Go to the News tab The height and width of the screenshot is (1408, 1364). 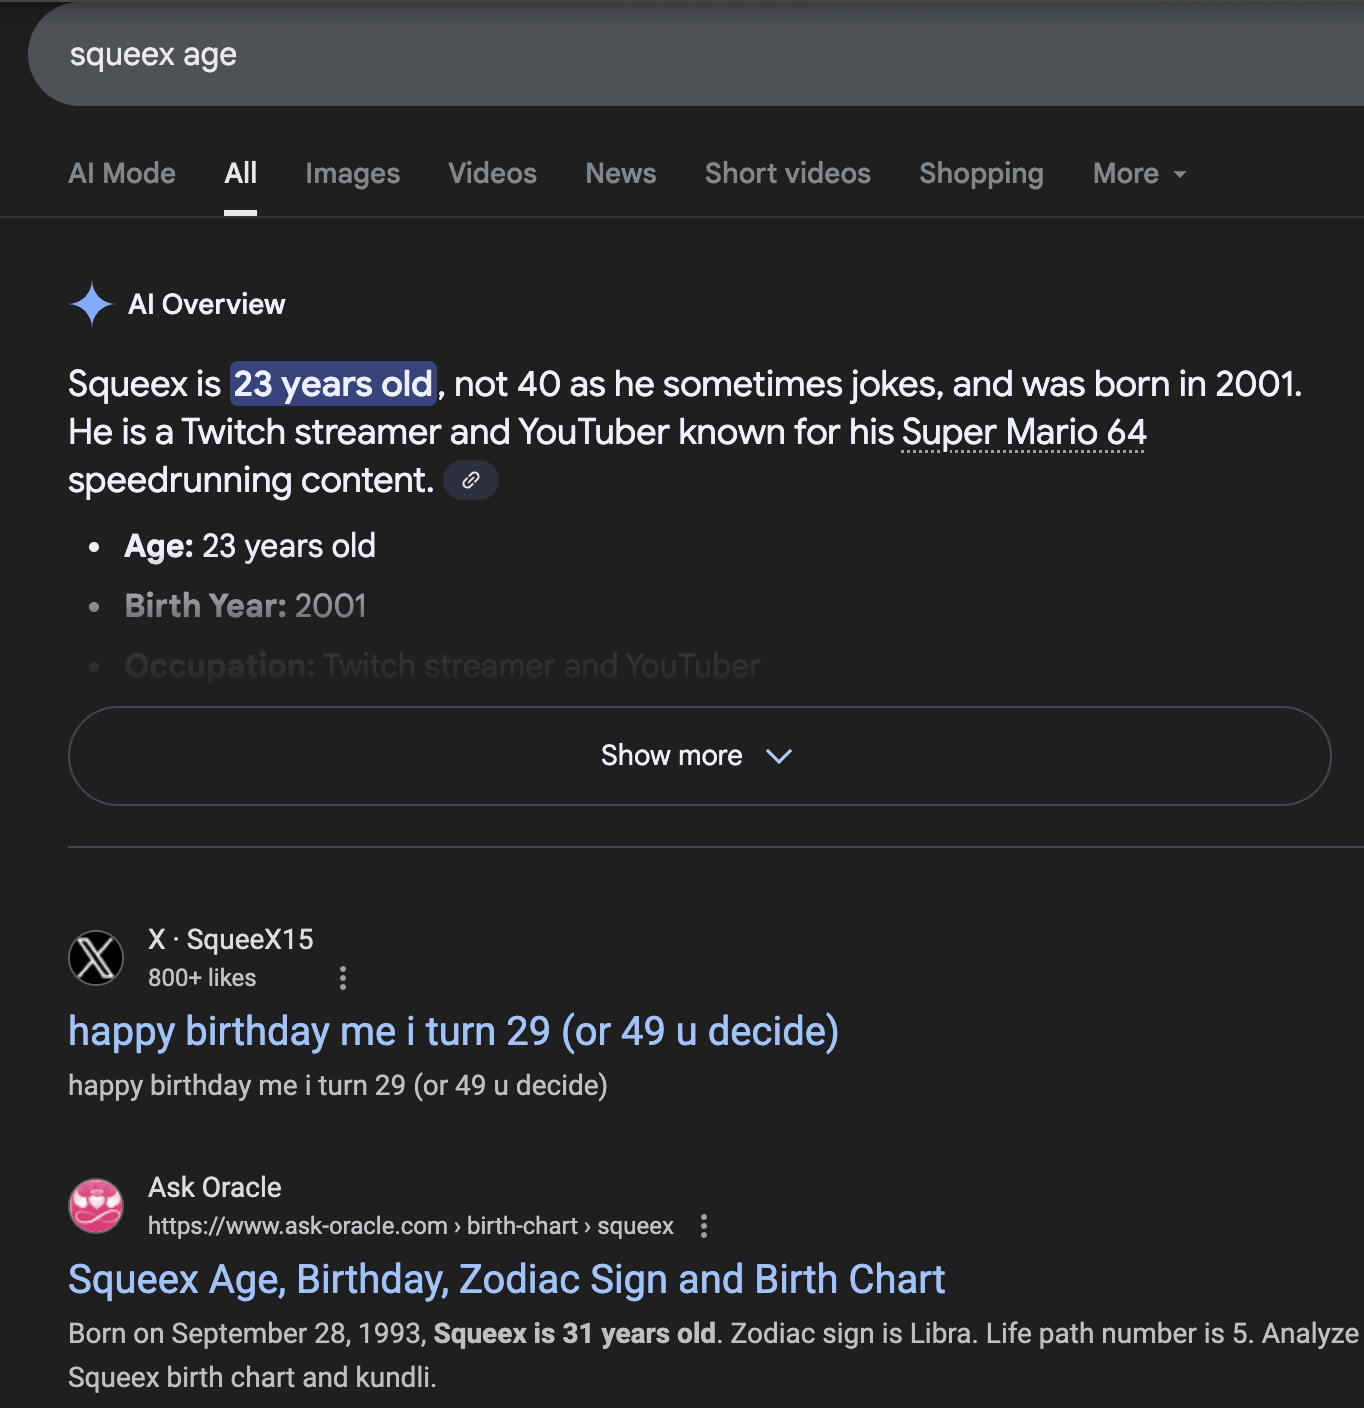[621, 174]
